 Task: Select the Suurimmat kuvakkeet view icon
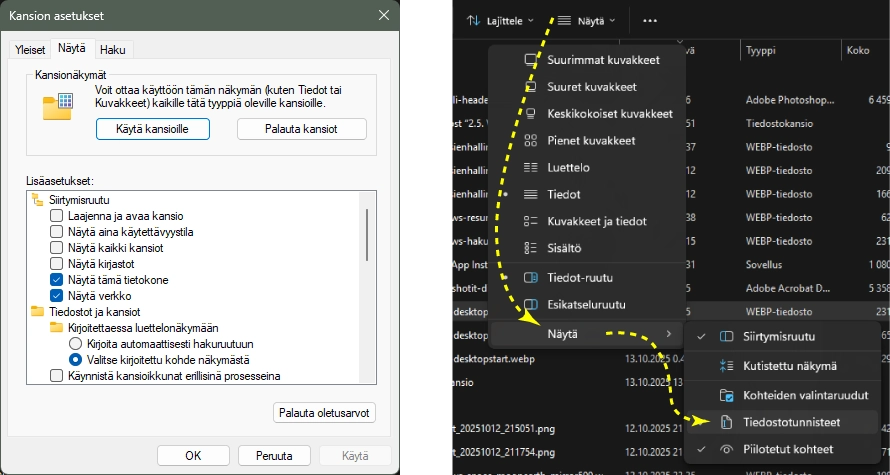(531, 60)
